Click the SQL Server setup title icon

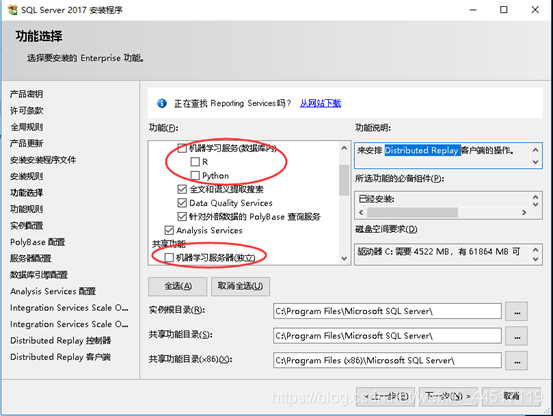point(12,10)
